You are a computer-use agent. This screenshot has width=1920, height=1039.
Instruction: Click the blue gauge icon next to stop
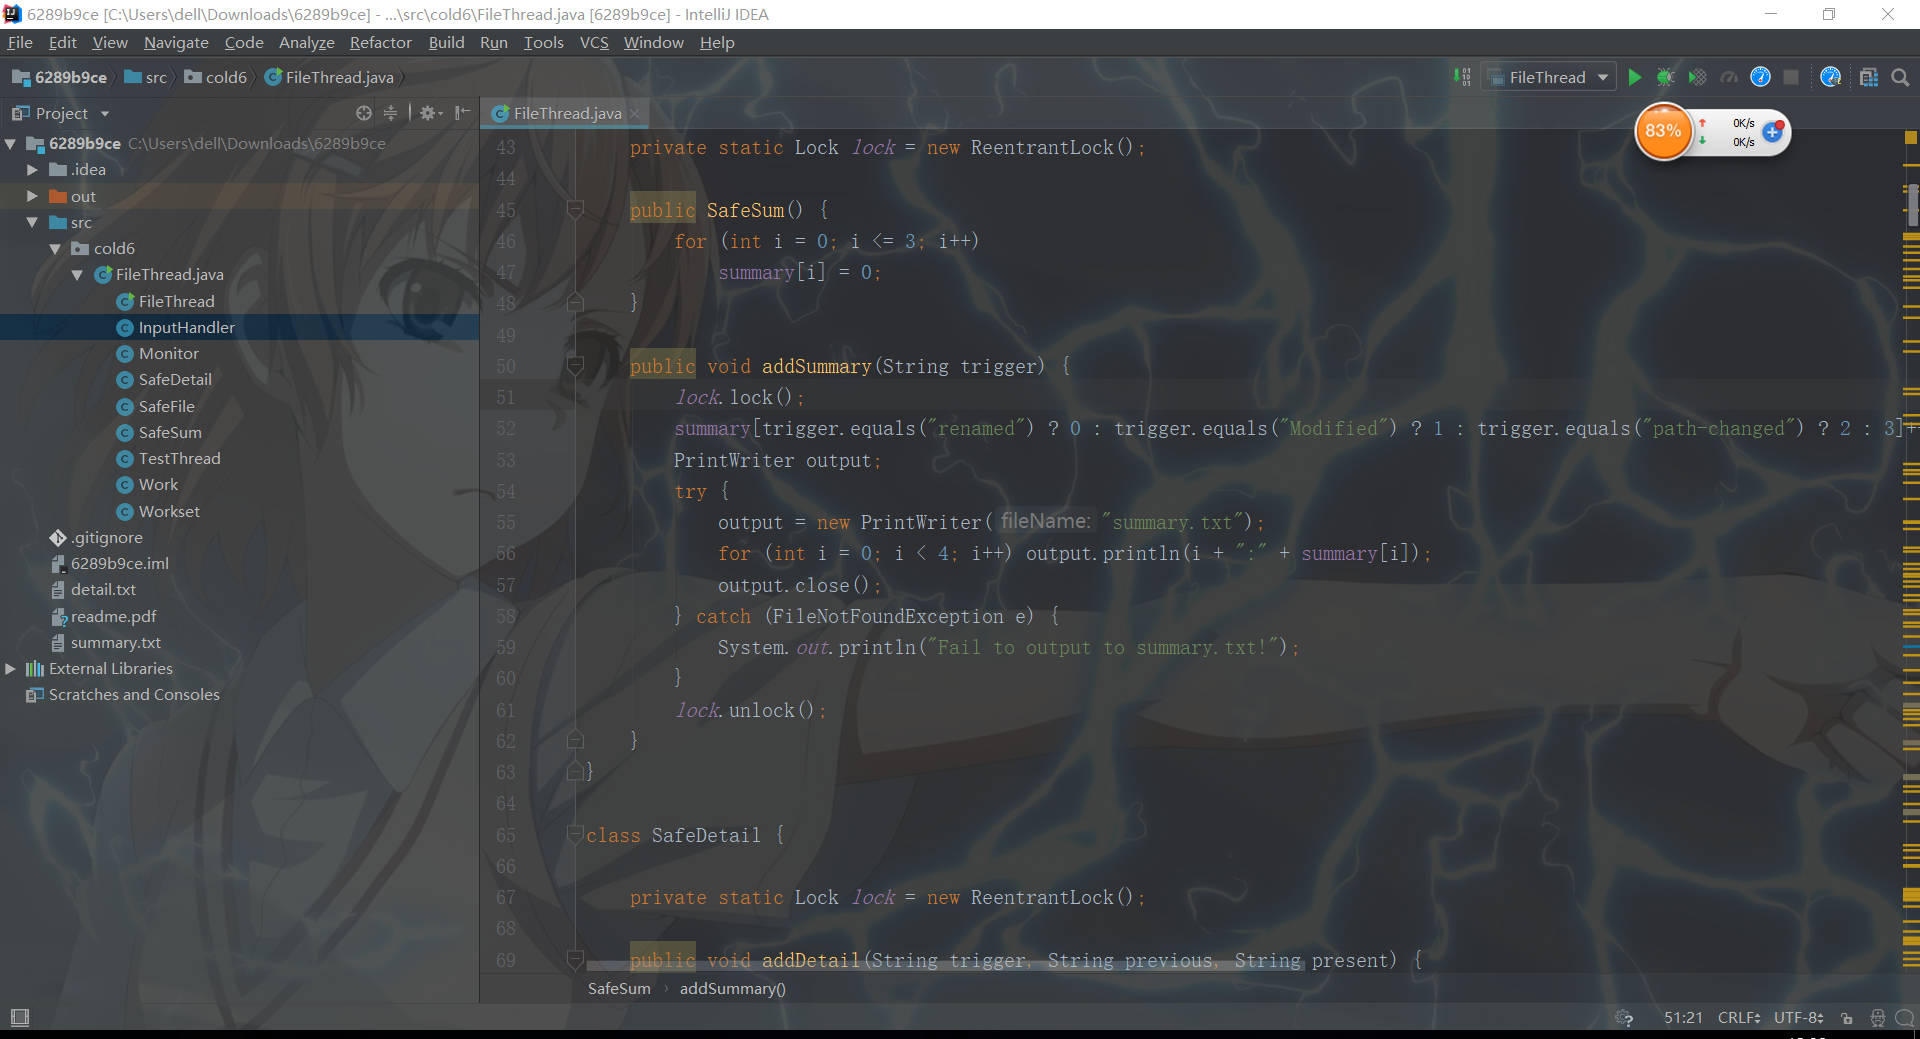pos(1760,77)
